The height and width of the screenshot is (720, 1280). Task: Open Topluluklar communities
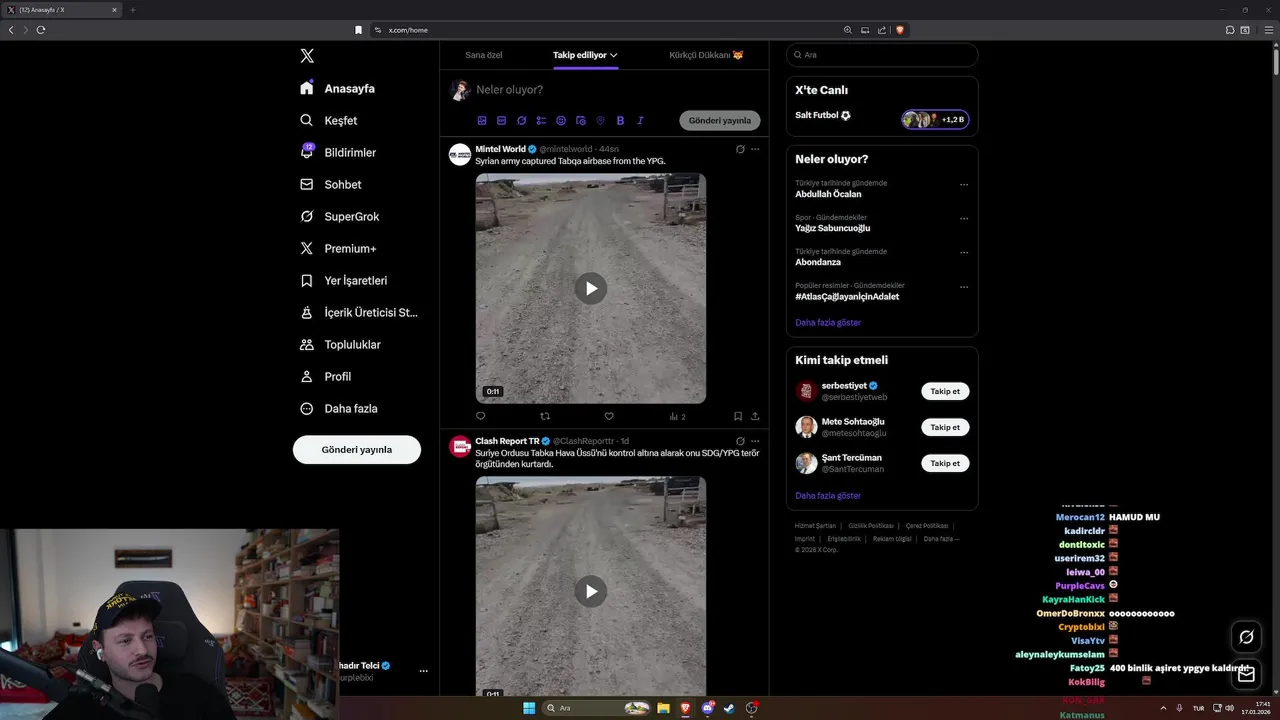pyautogui.click(x=340, y=344)
